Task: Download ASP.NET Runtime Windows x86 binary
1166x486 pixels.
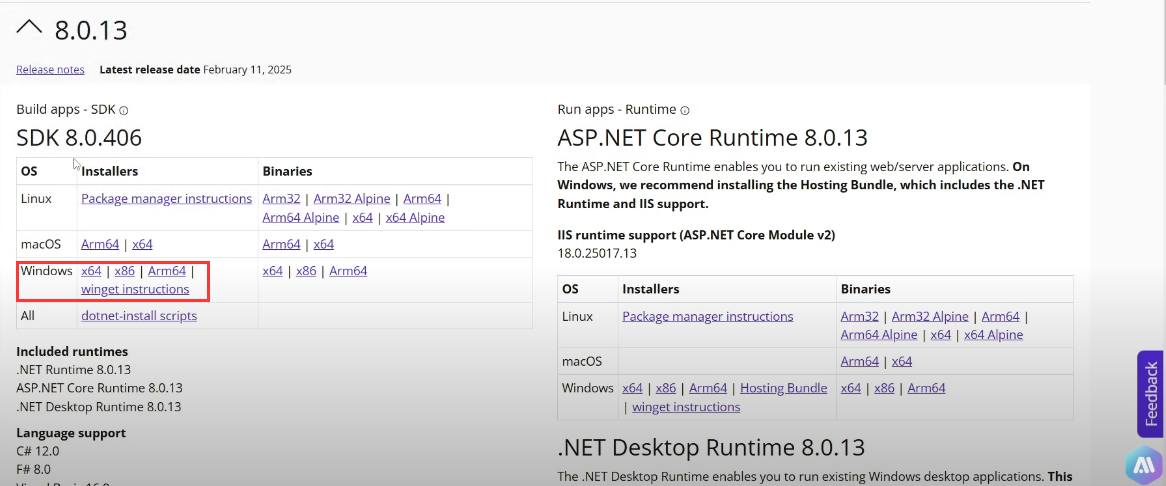Action: tap(884, 388)
